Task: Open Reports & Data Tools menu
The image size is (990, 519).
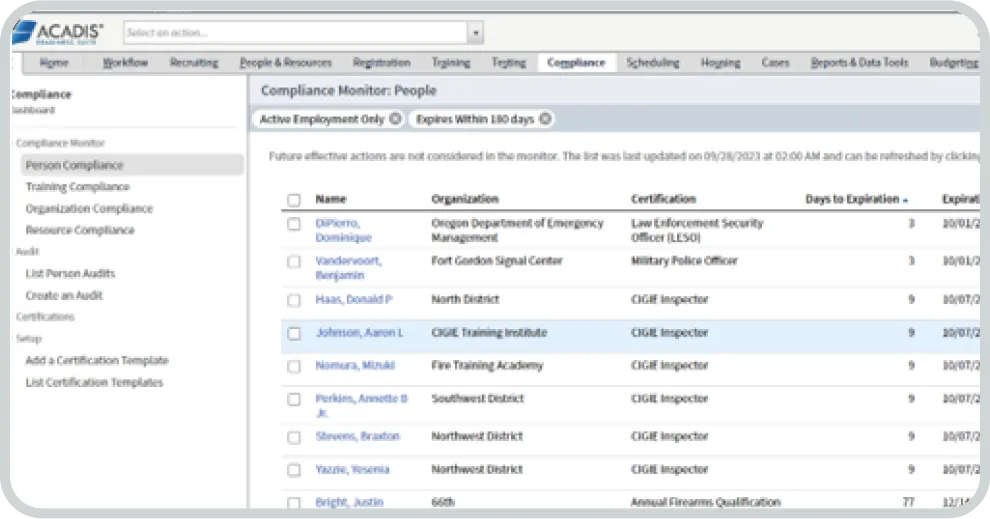Action: click(859, 63)
